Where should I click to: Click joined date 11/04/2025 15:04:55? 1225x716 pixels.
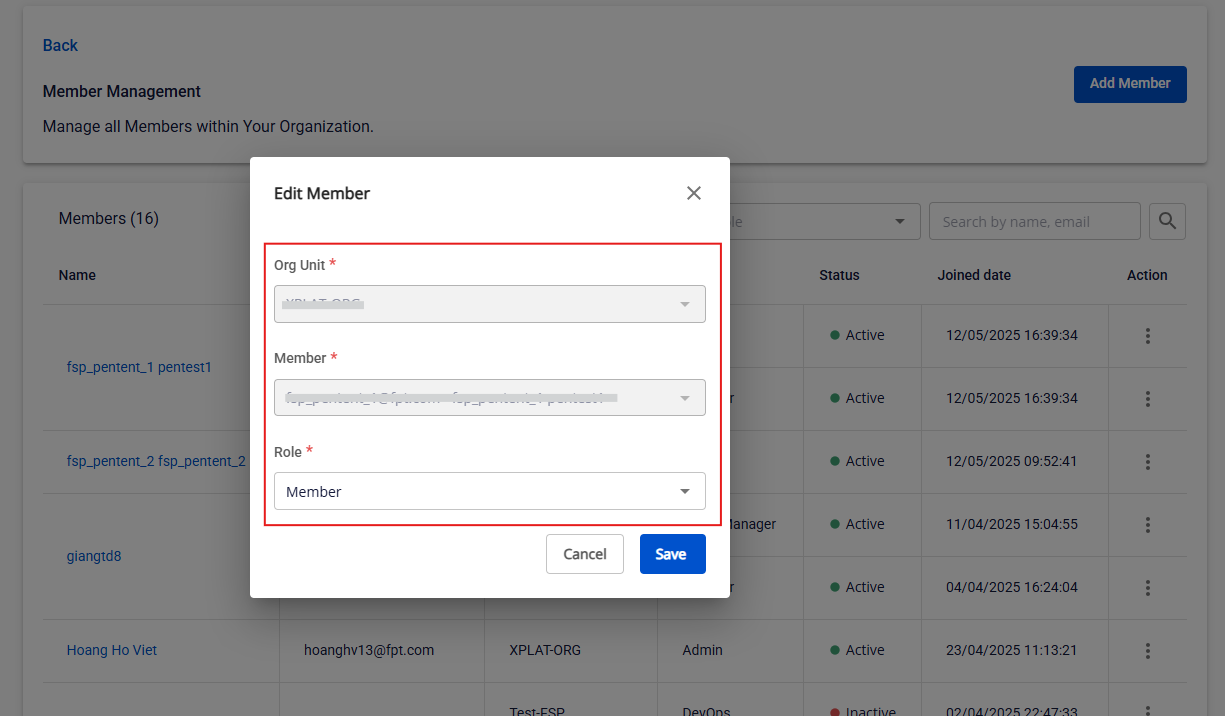pyautogui.click(x=1012, y=524)
